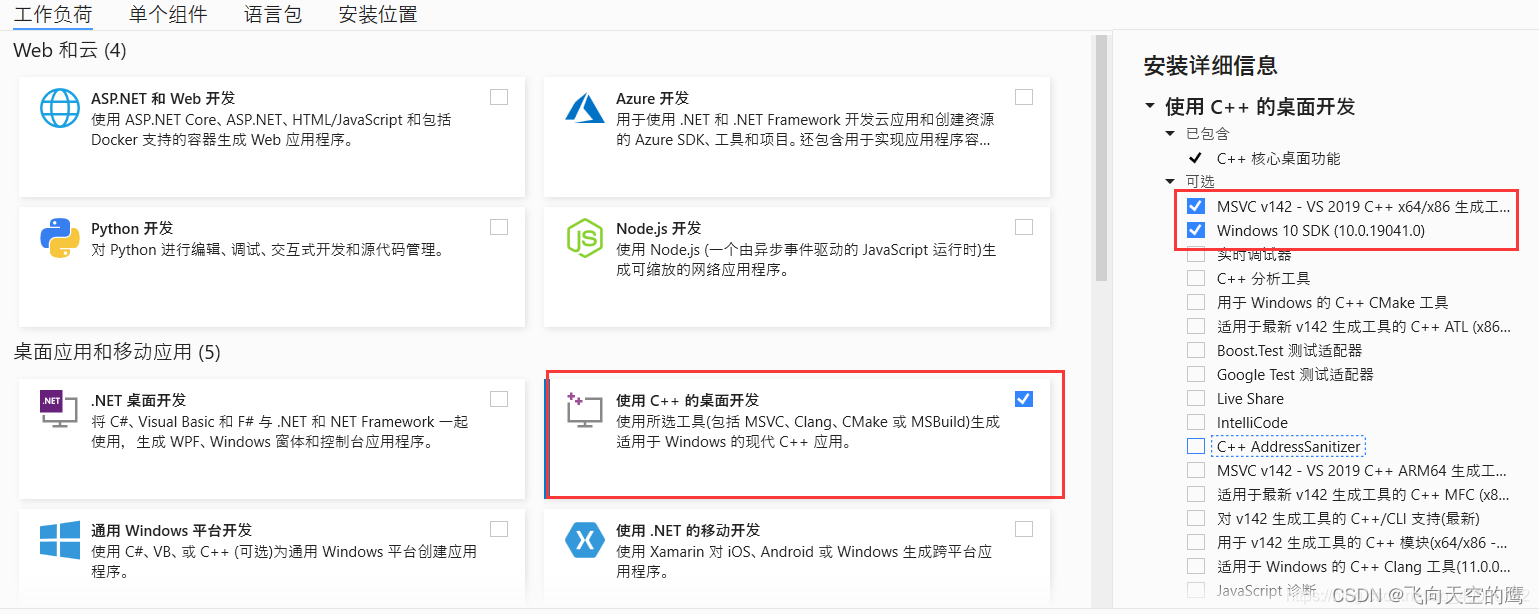Enable the Live Share optional component

coord(1195,398)
